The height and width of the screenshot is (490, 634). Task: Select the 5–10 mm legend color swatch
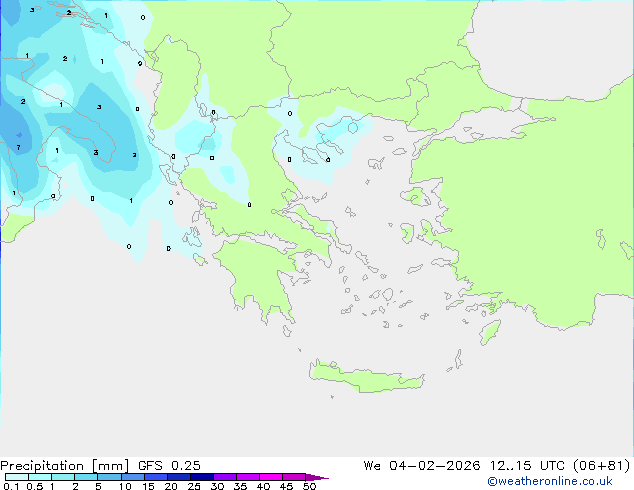coord(109,477)
